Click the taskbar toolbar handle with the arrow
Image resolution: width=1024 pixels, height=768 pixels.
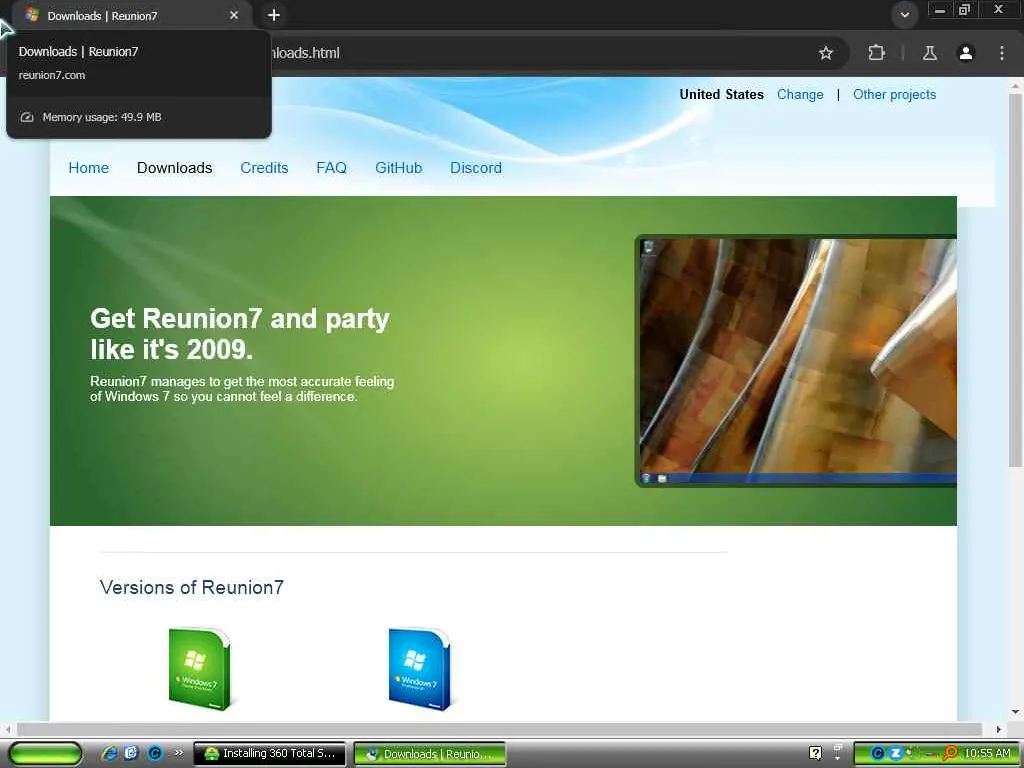pyautogui.click(x=838, y=753)
